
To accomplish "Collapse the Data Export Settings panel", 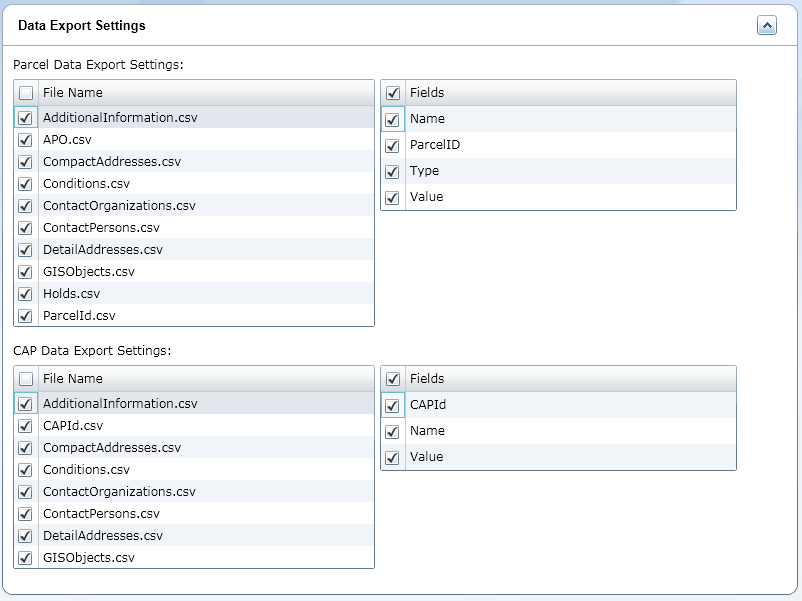I will [x=767, y=26].
